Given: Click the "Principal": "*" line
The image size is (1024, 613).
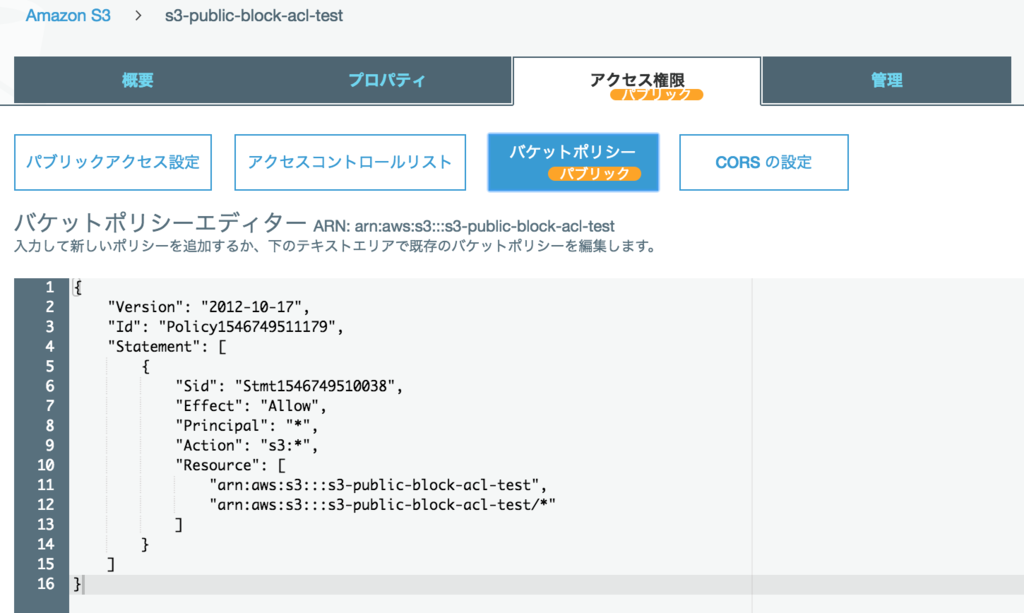Looking at the screenshot, I should coord(247,426).
